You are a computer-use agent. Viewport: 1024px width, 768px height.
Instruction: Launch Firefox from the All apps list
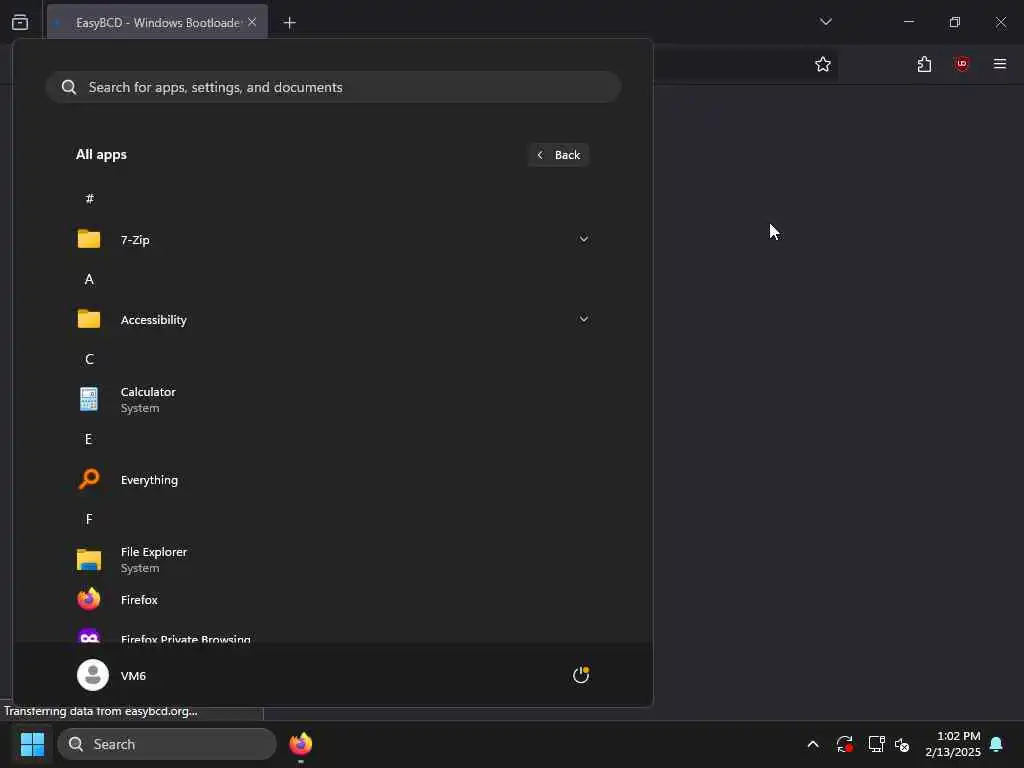tap(333, 600)
